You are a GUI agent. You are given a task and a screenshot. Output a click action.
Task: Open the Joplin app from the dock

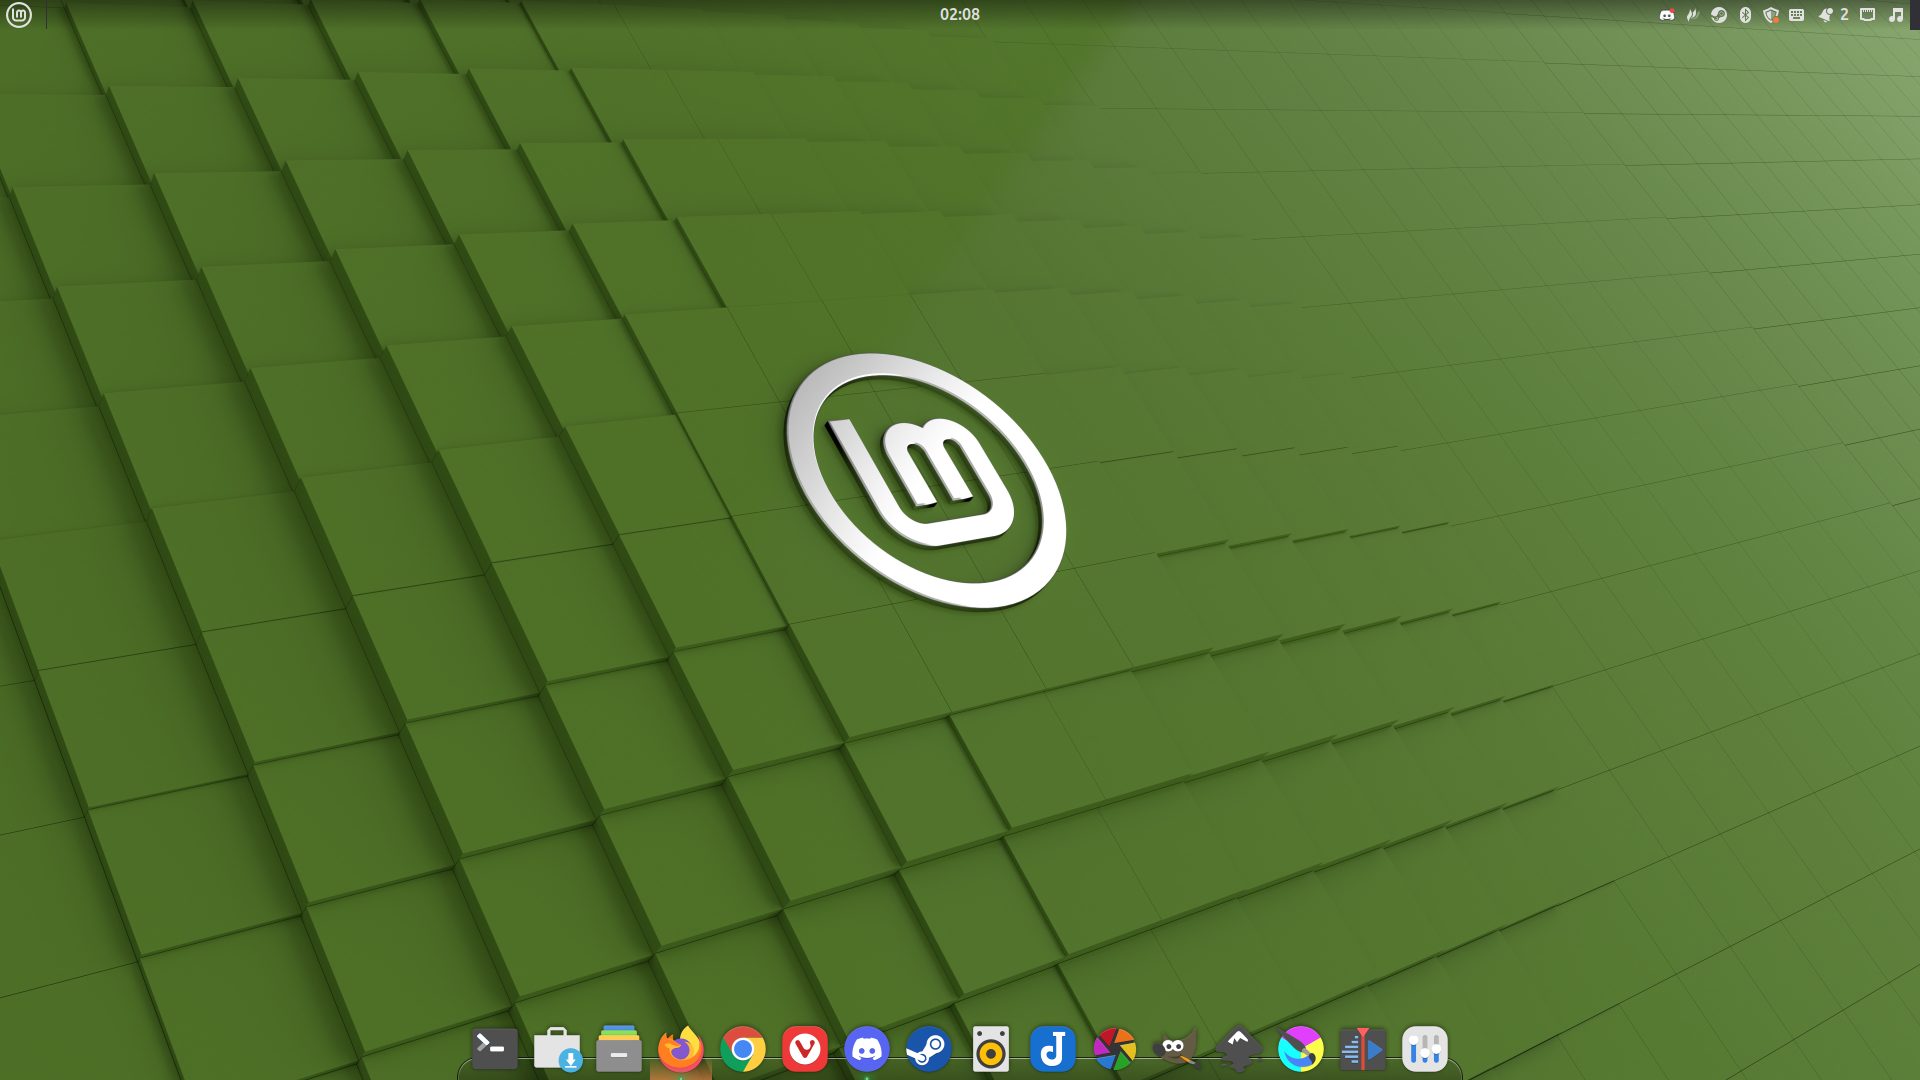pyautogui.click(x=1052, y=1050)
